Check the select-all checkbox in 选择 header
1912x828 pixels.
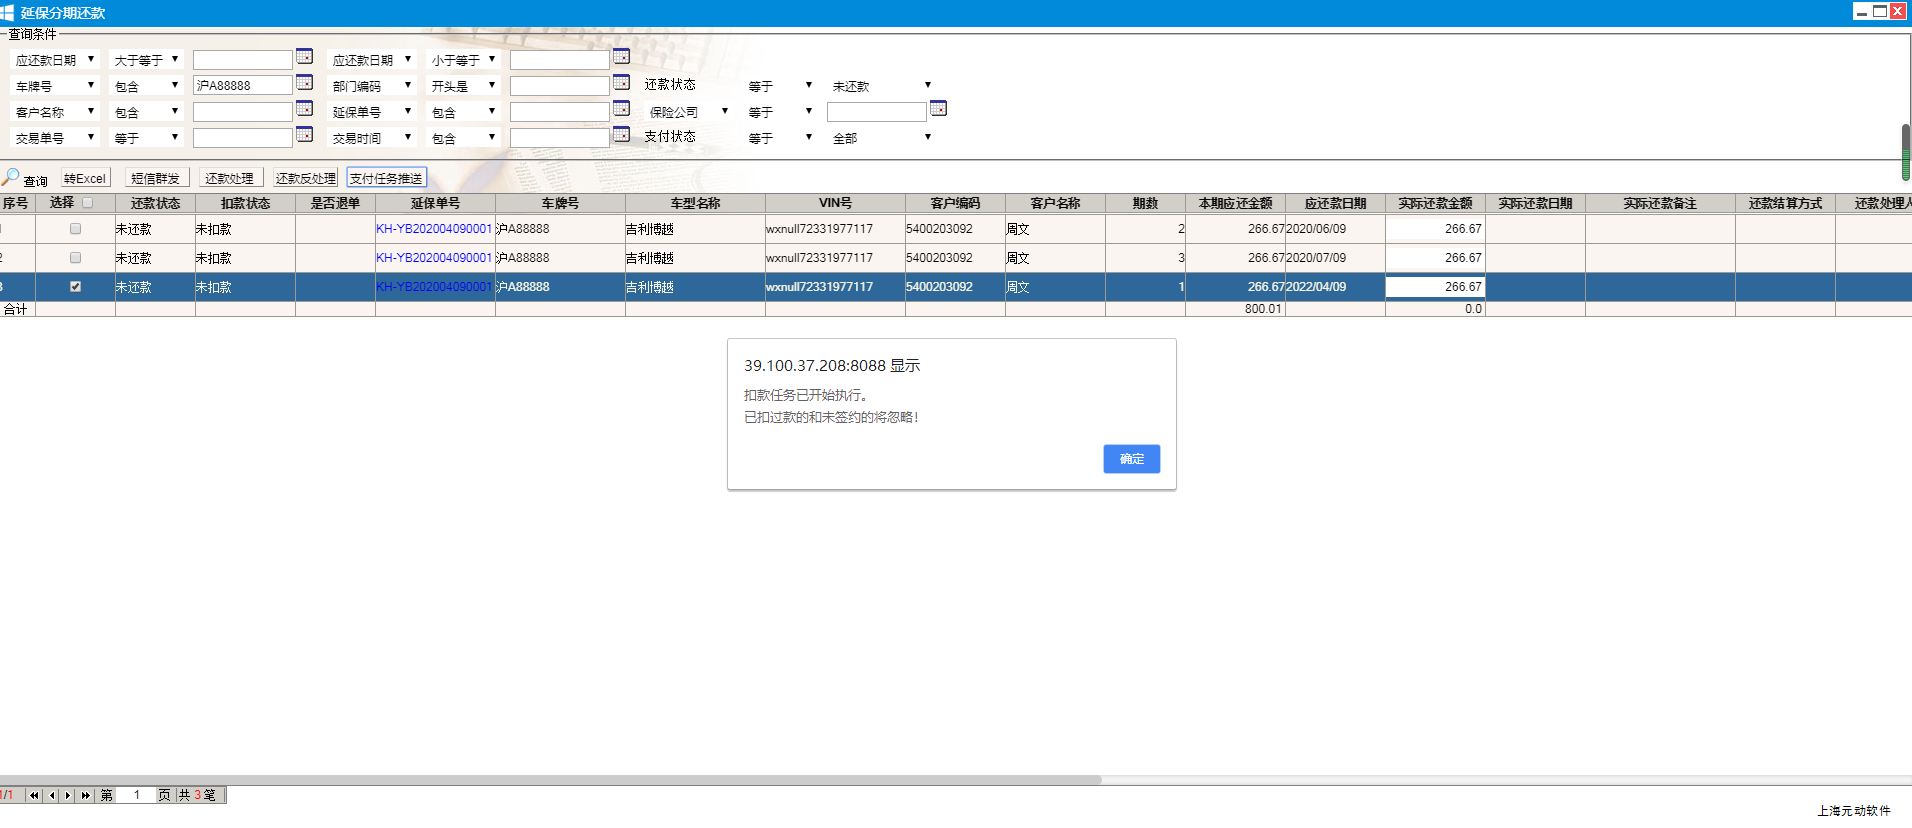tap(87, 203)
